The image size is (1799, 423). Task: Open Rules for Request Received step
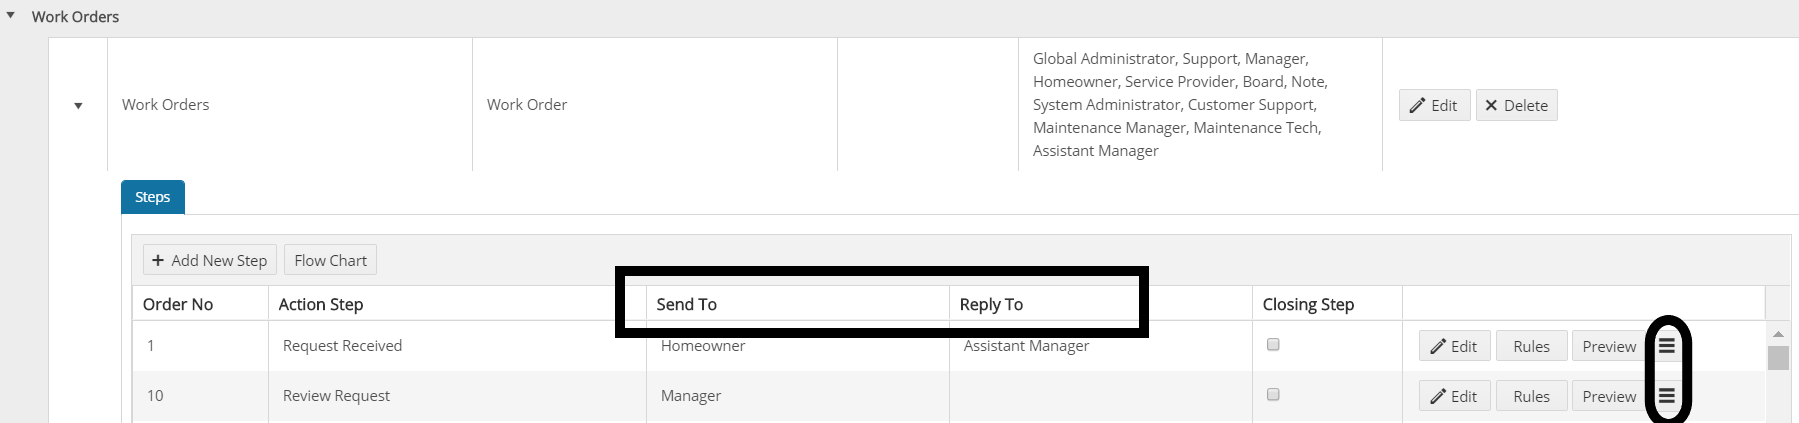(x=1531, y=346)
